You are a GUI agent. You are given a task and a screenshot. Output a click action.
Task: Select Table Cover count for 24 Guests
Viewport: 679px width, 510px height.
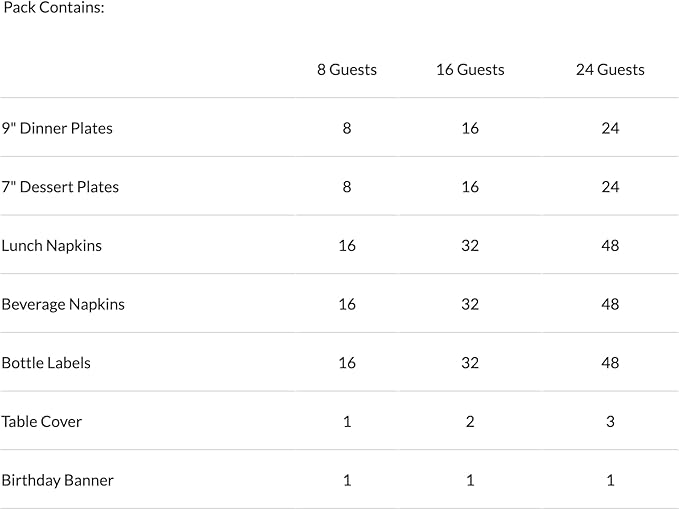tap(610, 422)
